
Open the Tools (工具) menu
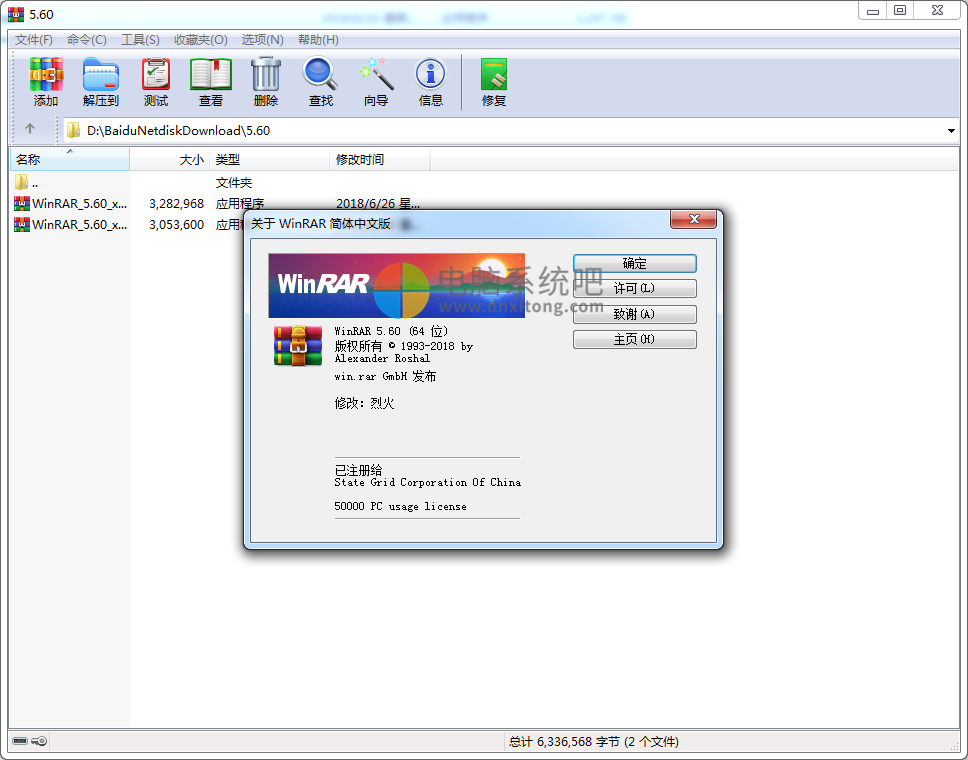point(140,40)
